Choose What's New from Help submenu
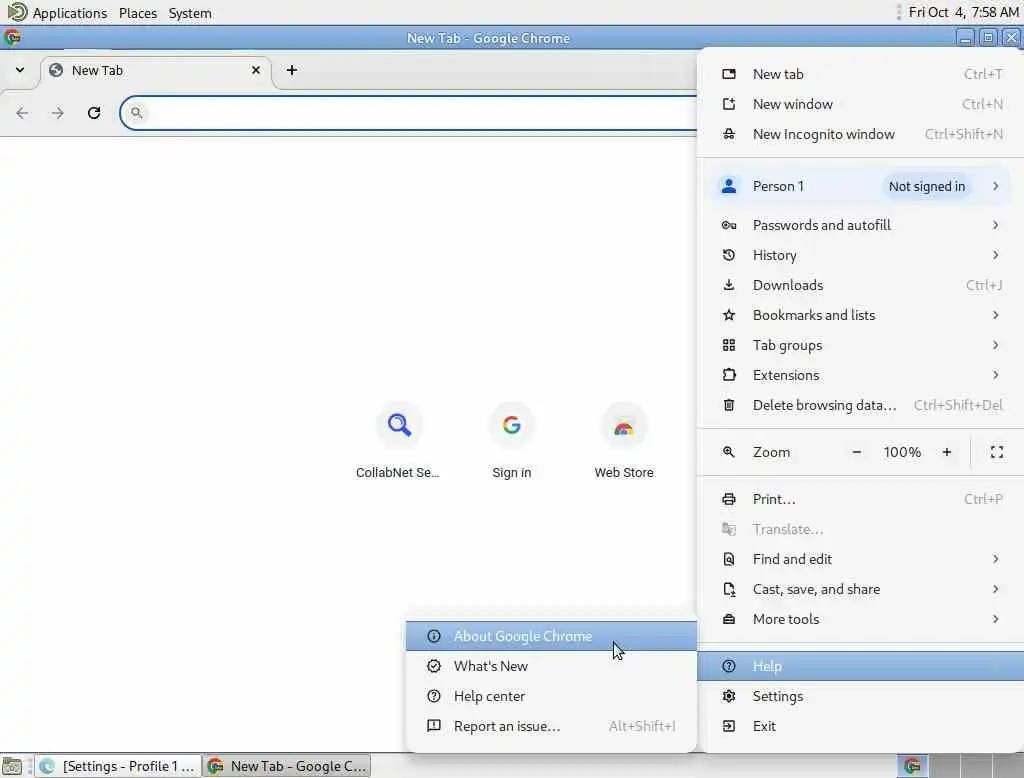1024x778 pixels. (x=551, y=666)
